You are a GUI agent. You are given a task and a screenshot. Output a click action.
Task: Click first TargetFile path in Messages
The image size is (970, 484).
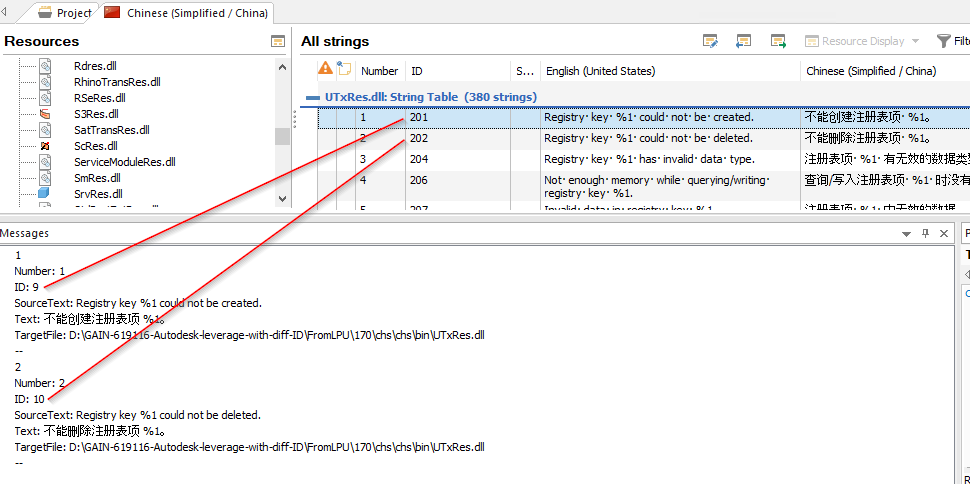click(x=249, y=335)
